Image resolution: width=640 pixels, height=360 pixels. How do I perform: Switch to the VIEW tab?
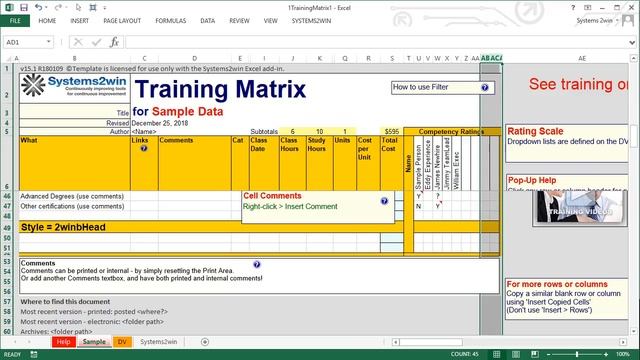click(270, 20)
